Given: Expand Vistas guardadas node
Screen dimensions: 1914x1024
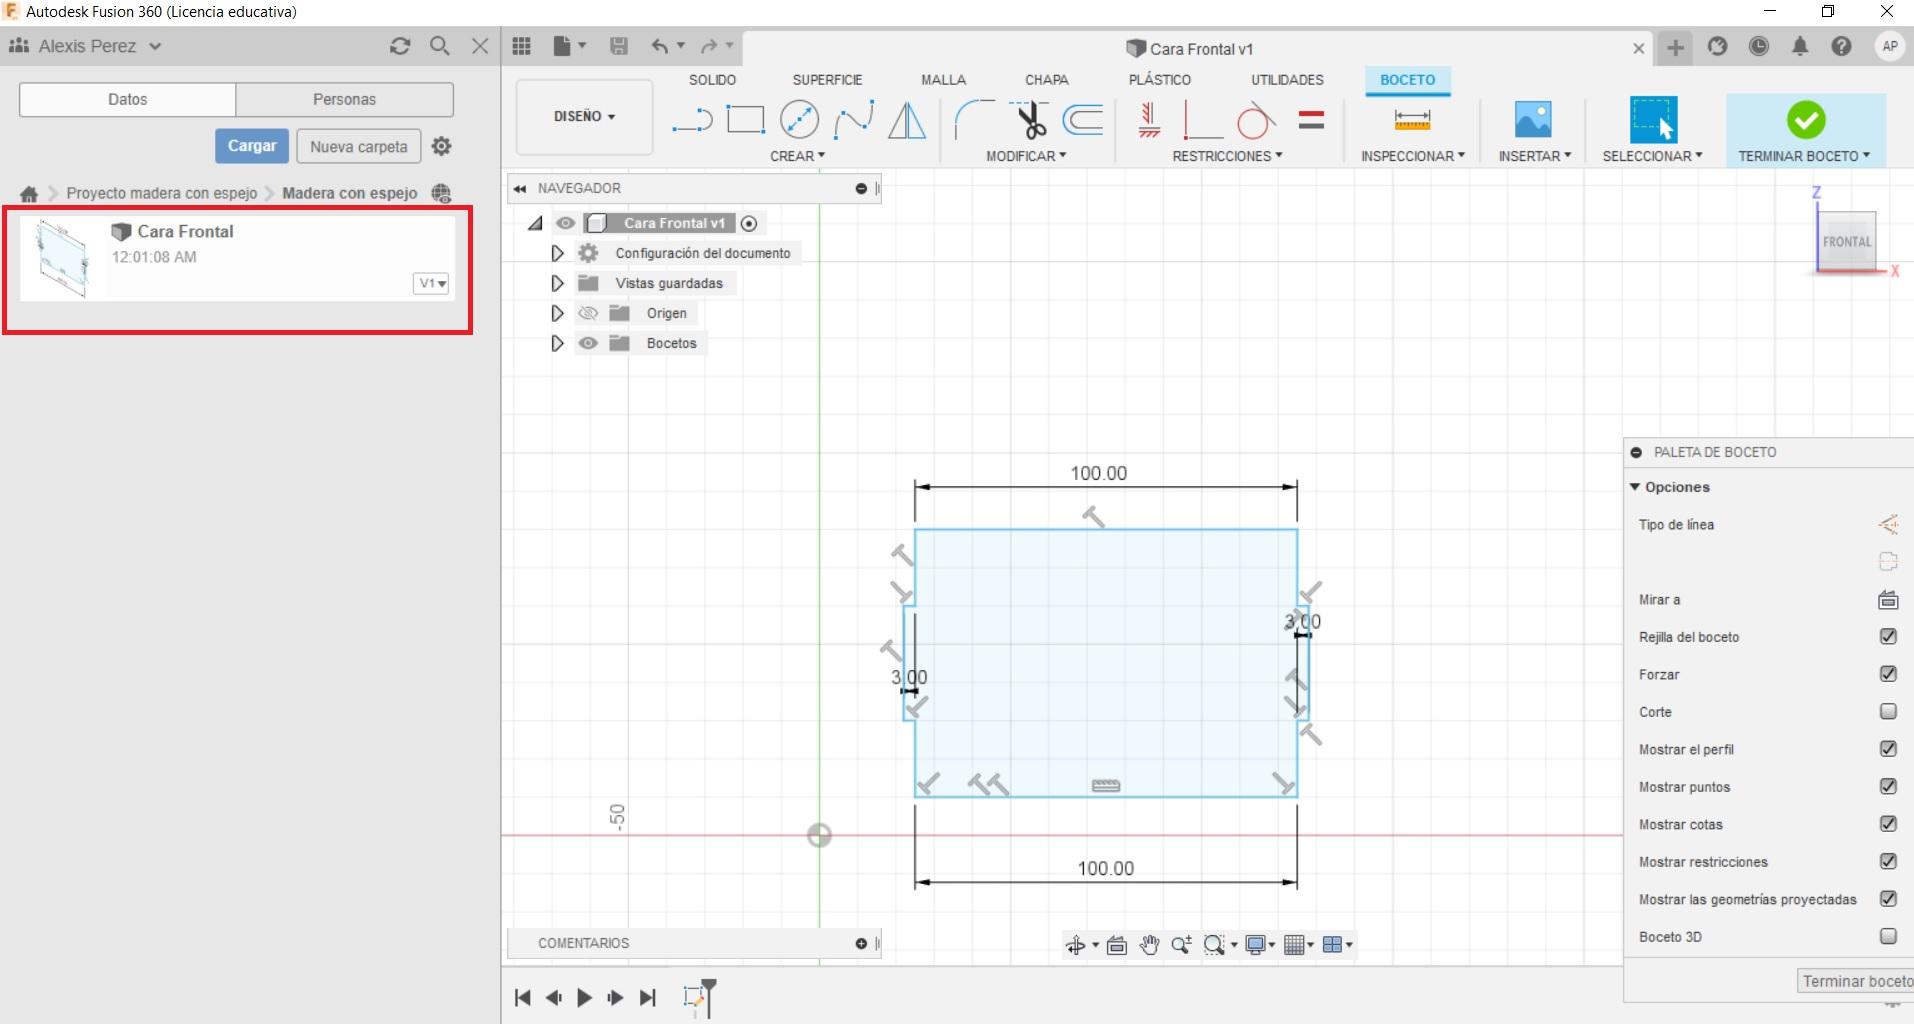Looking at the screenshot, I should 557,283.
